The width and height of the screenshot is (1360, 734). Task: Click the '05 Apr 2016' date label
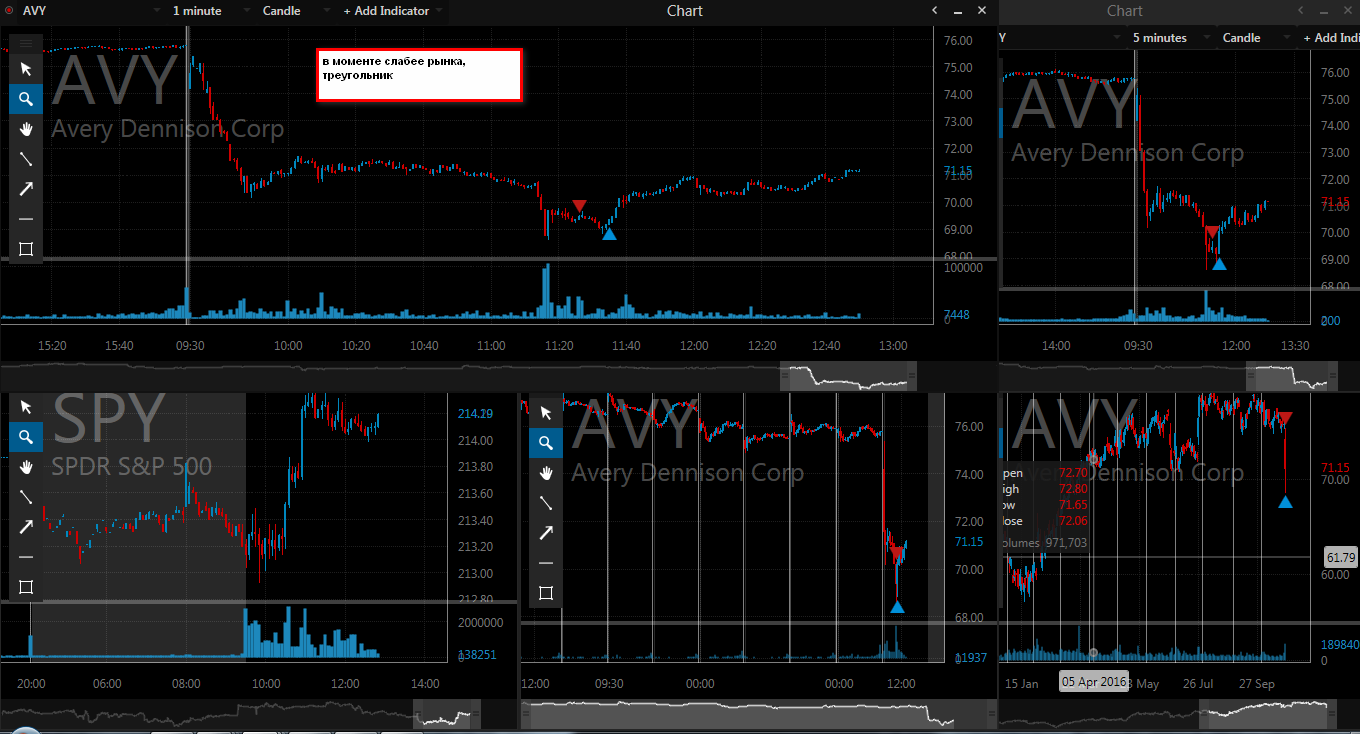coord(1094,681)
